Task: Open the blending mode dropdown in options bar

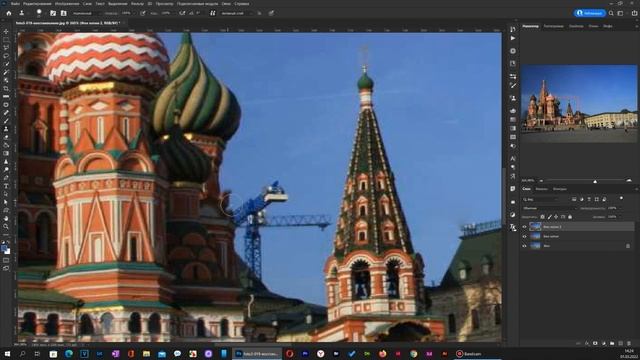Action: 86,13
